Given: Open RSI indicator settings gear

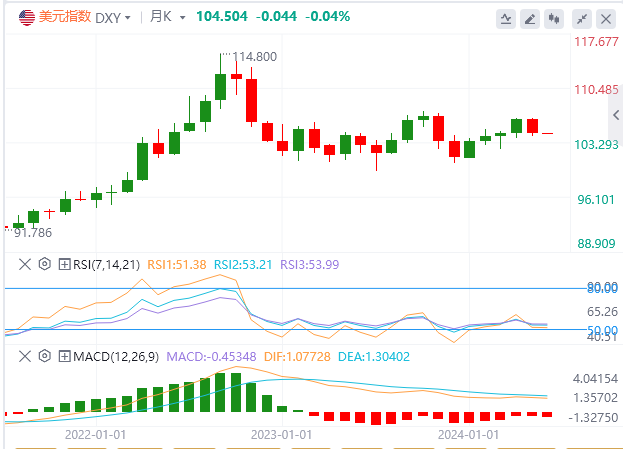Looking at the screenshot, I should pos(44,265).
